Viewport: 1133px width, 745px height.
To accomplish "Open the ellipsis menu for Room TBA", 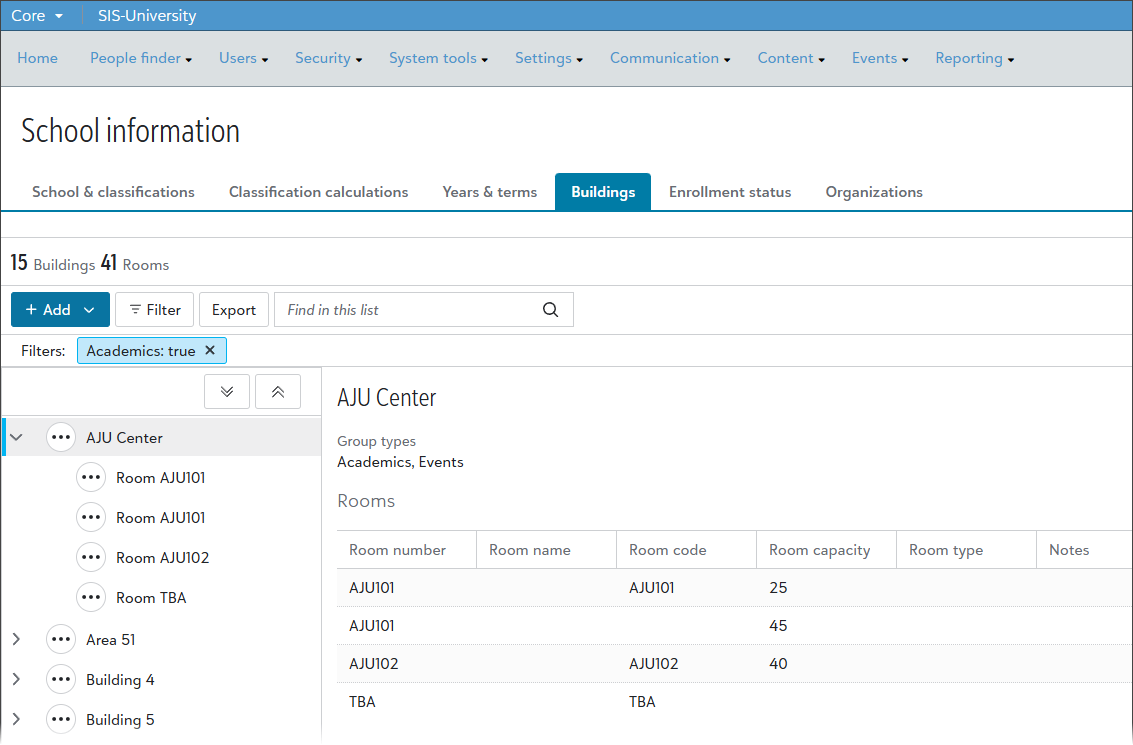I will click(x=91, y=598).
